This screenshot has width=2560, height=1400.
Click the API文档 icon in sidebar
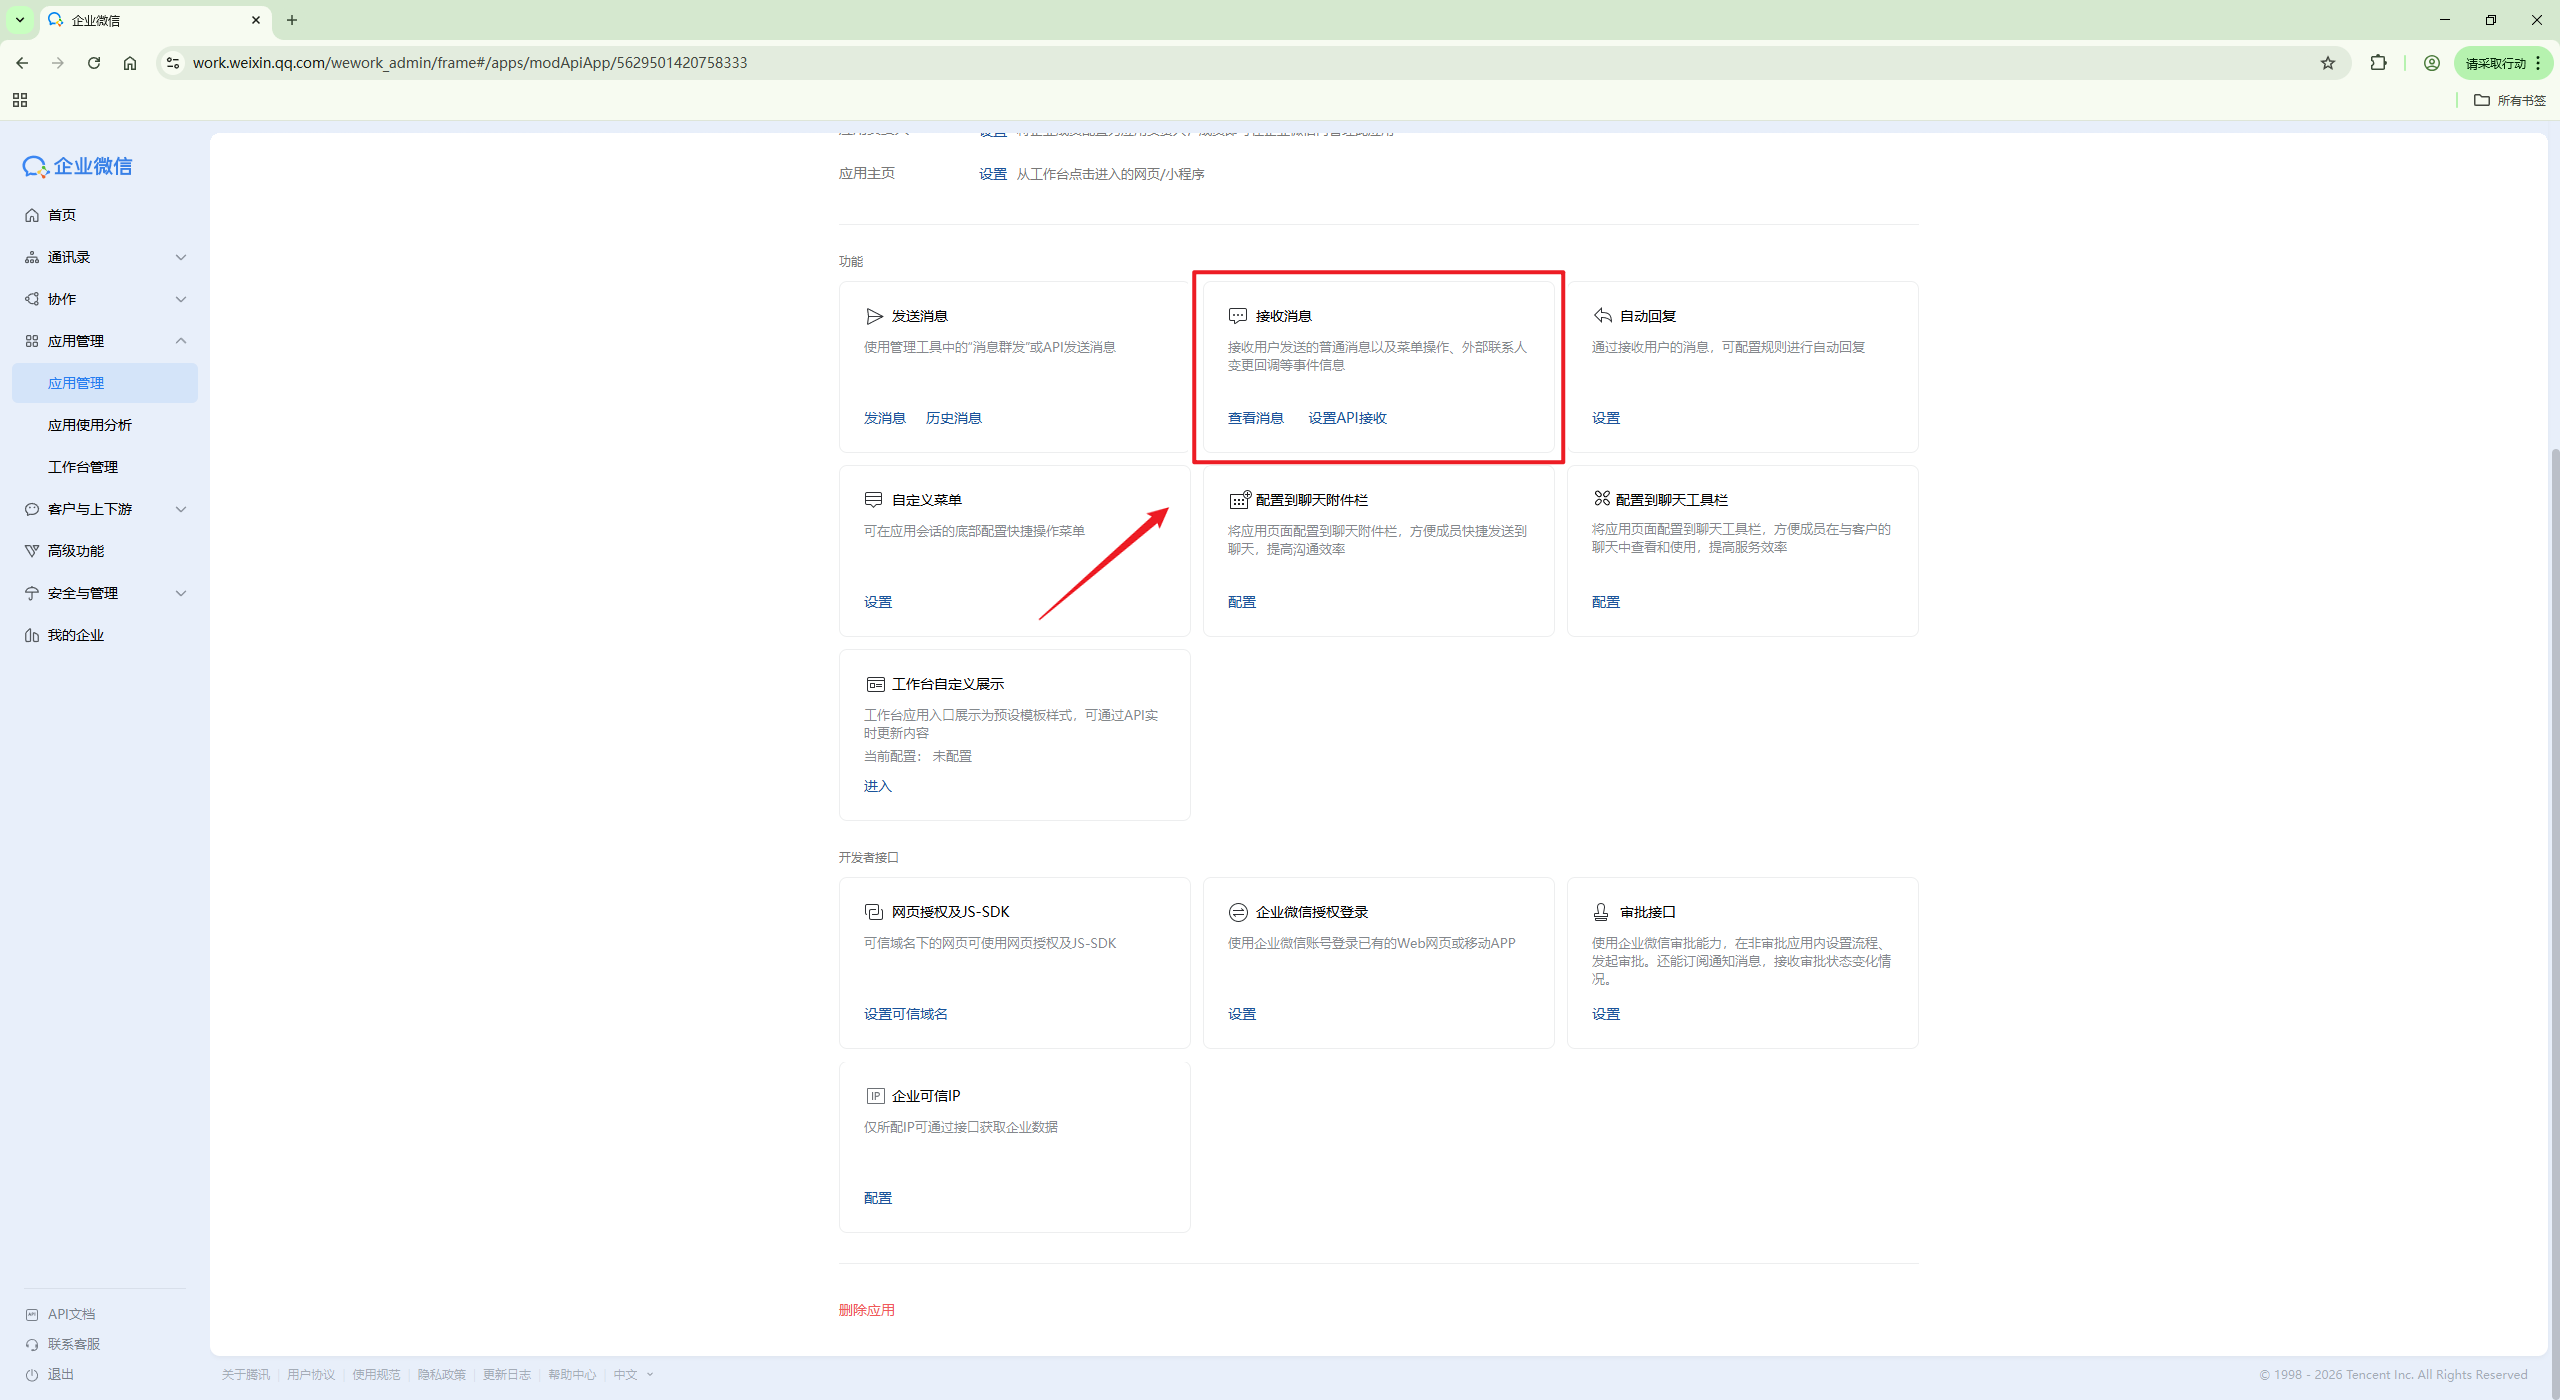pyautogui.click(x=32, y=1315)
